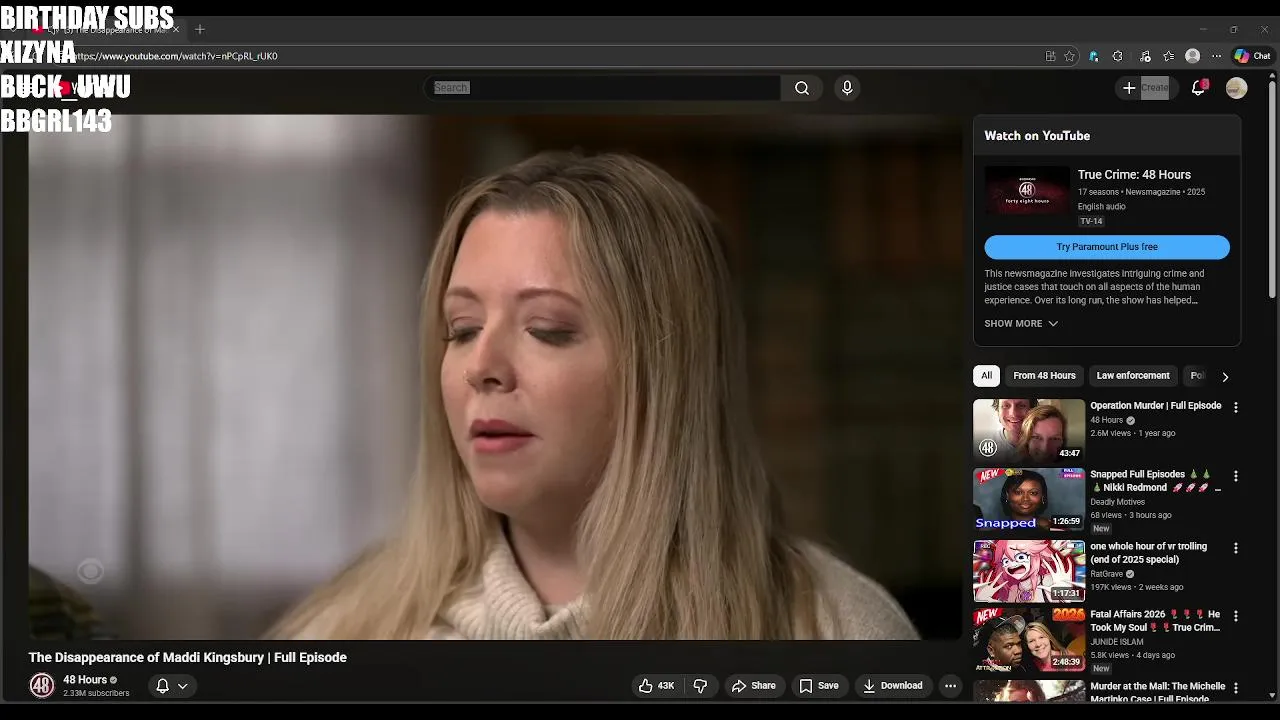
Task: Open browser favorites list icon
Action: (x=1168, y=56)
